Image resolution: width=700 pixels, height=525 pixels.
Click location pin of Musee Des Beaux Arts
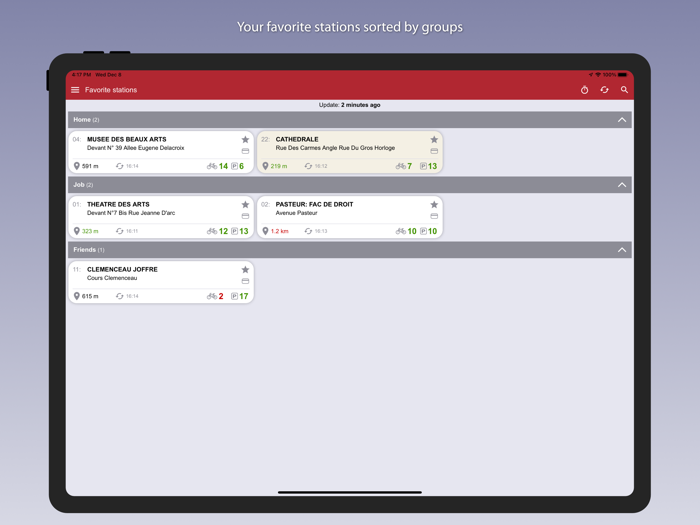77,166
